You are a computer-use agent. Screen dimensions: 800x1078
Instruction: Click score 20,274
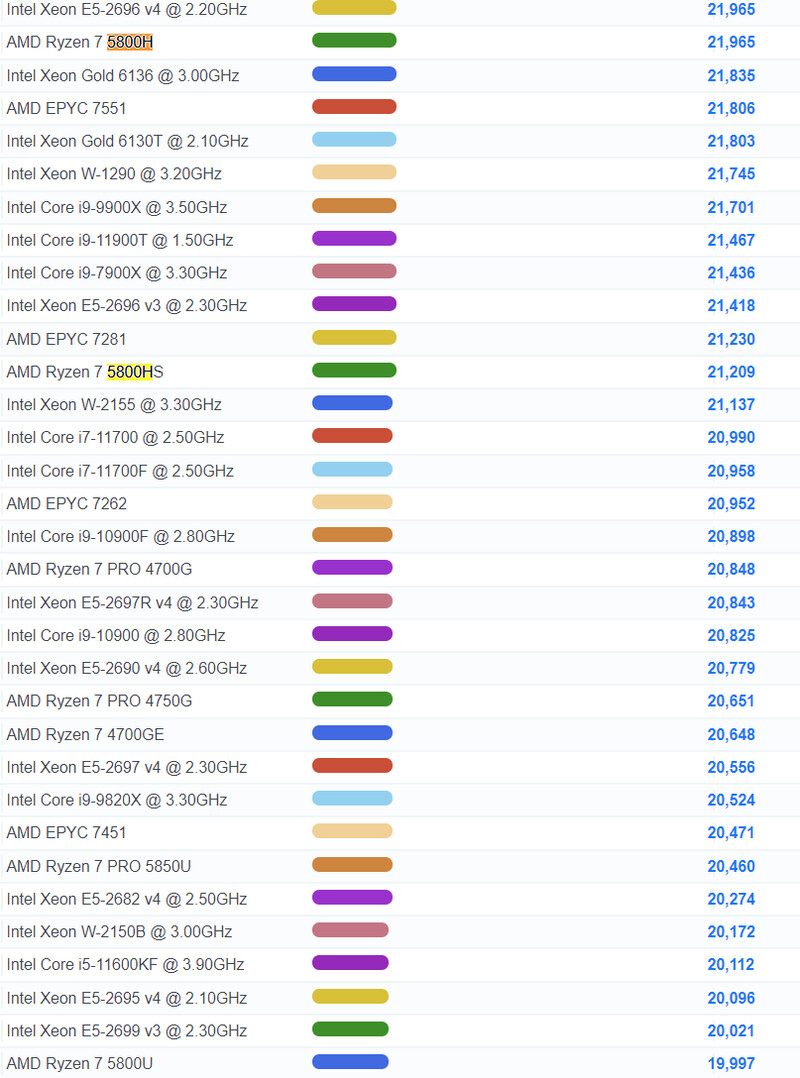point(731,899)
